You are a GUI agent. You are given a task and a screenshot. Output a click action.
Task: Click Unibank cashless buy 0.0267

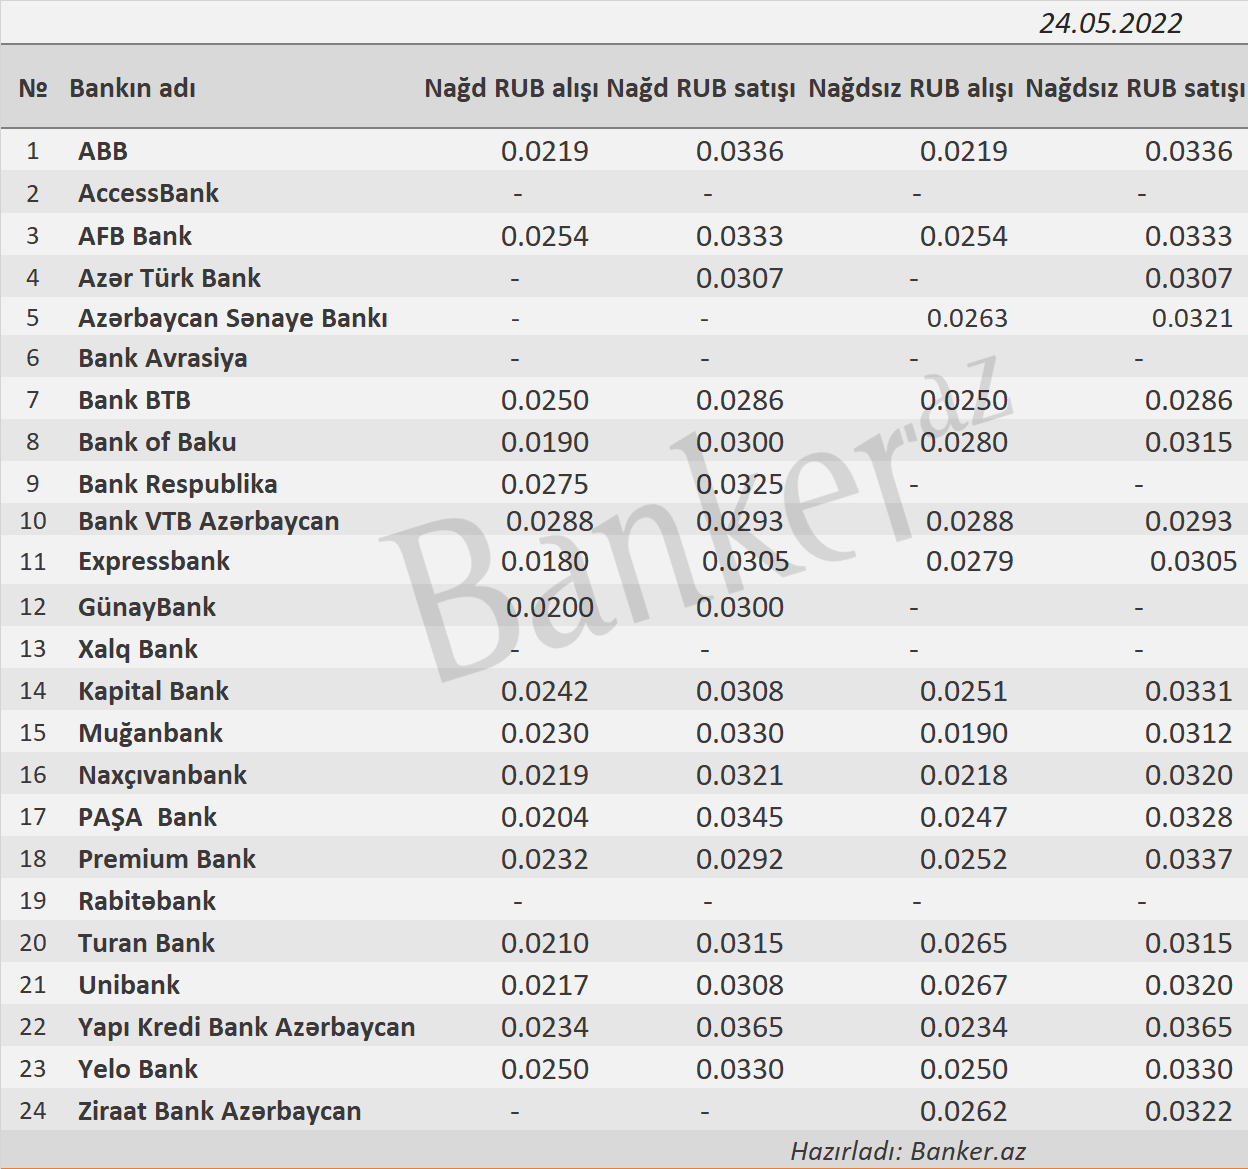964,985
